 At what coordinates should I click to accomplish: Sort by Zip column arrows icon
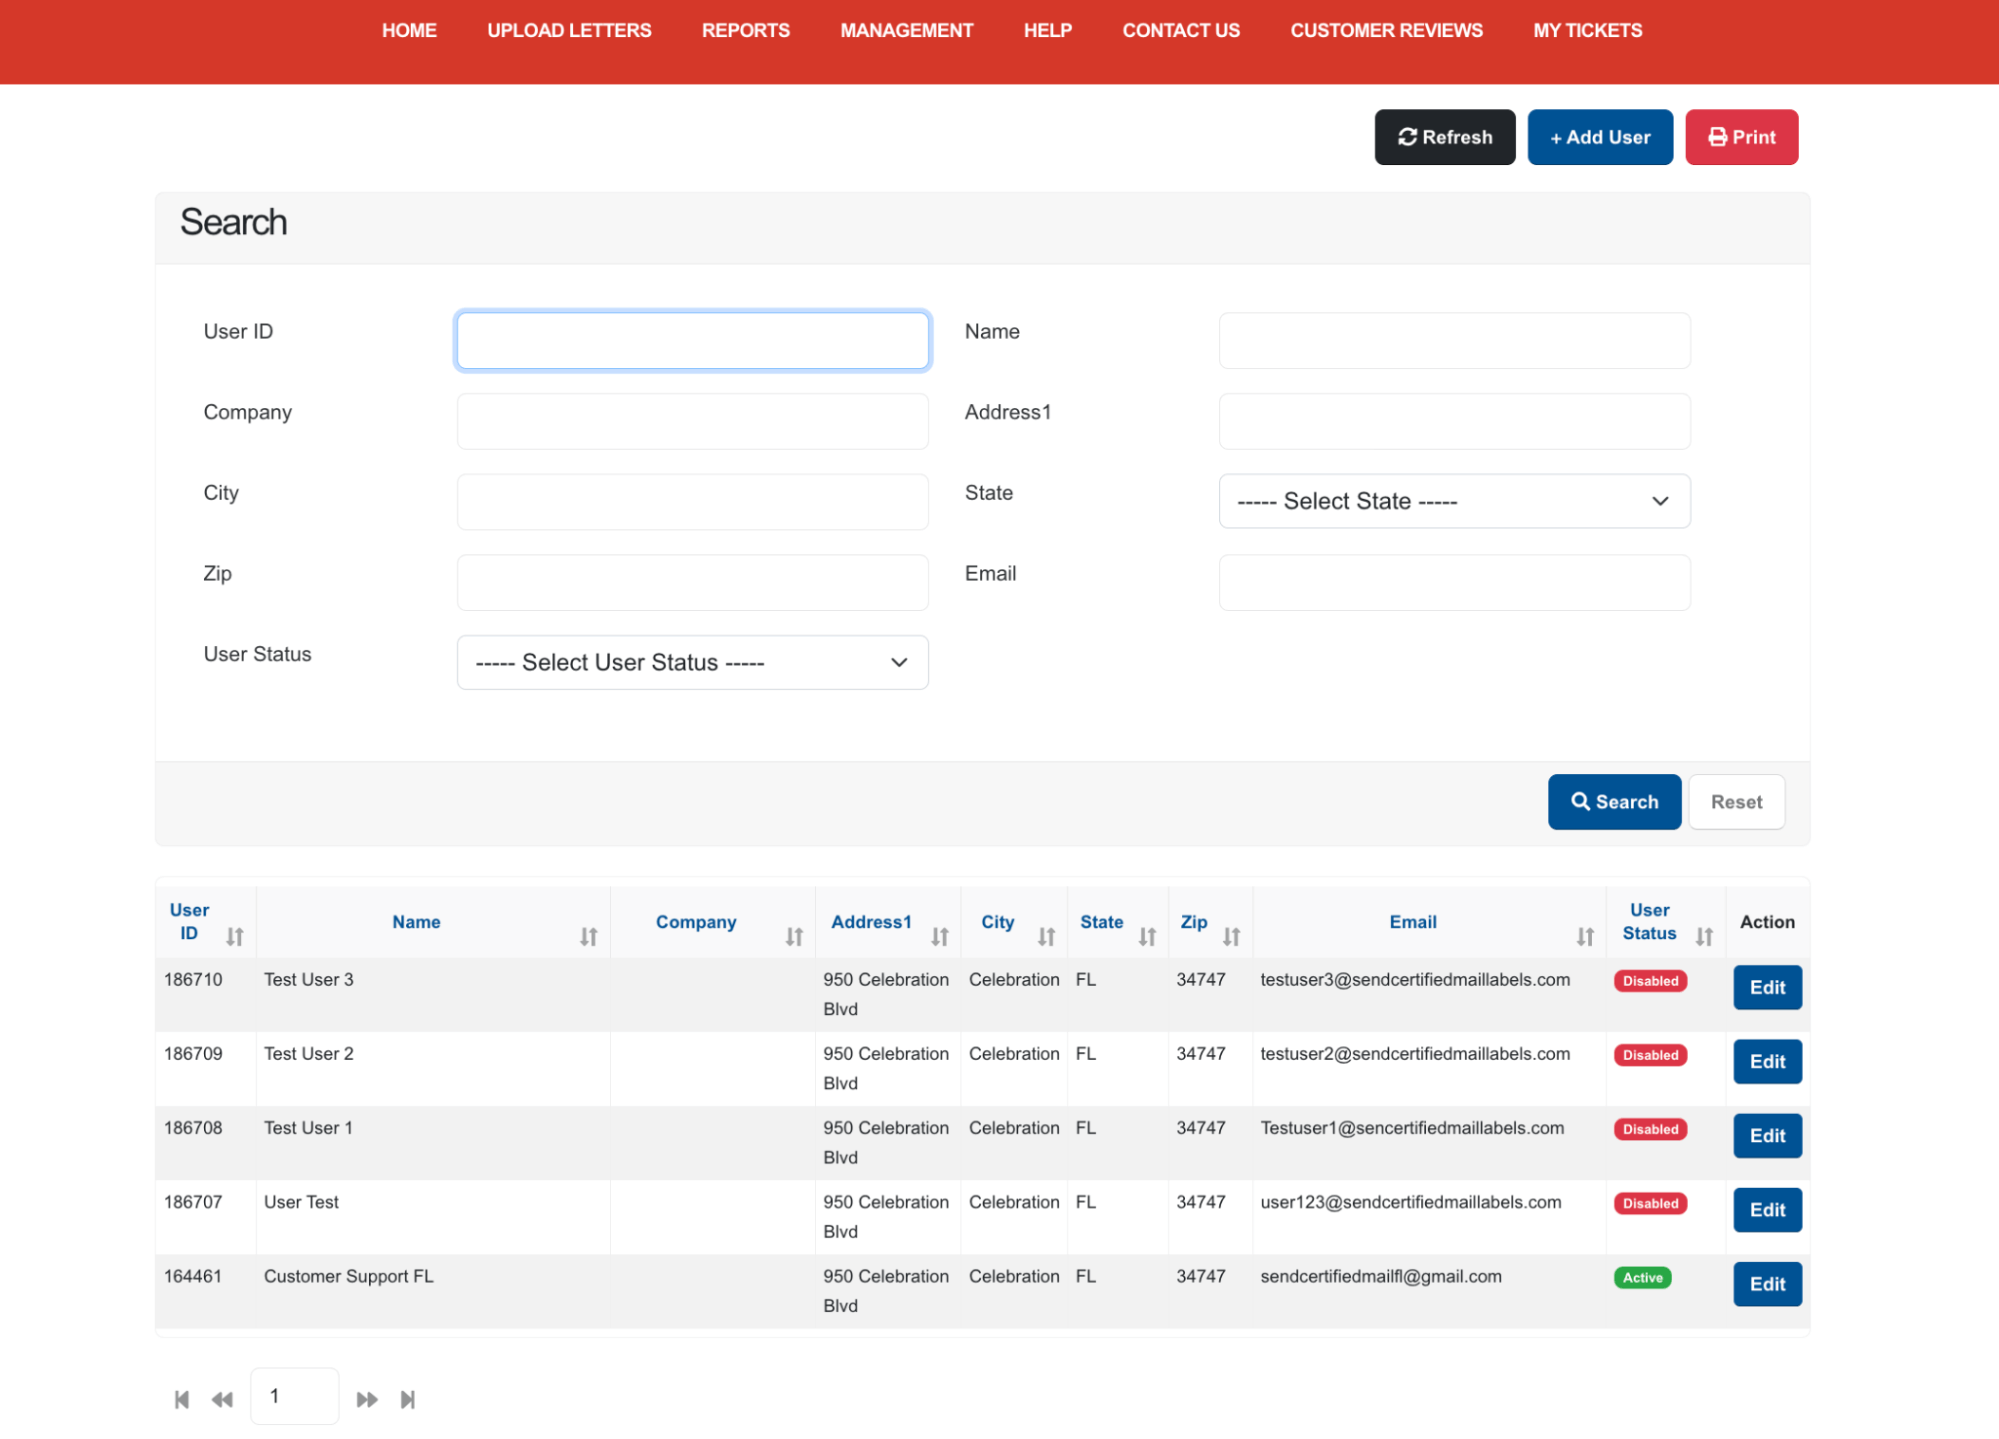[1231, 936]
